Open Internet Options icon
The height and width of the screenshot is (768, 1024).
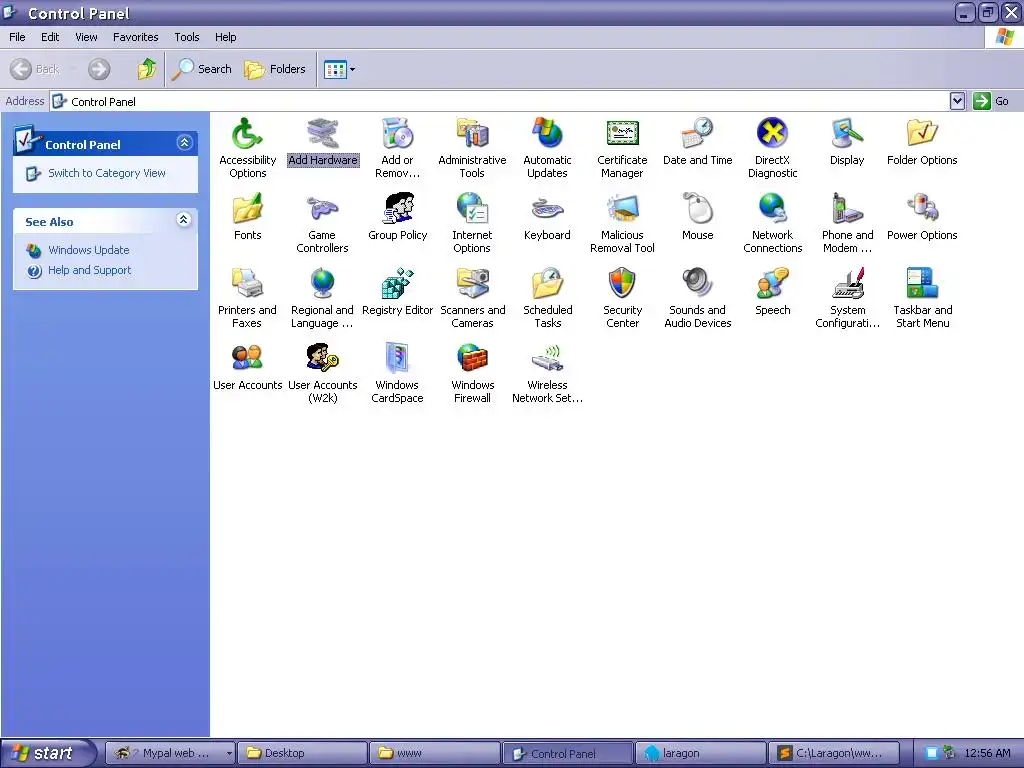pos(472,209)
